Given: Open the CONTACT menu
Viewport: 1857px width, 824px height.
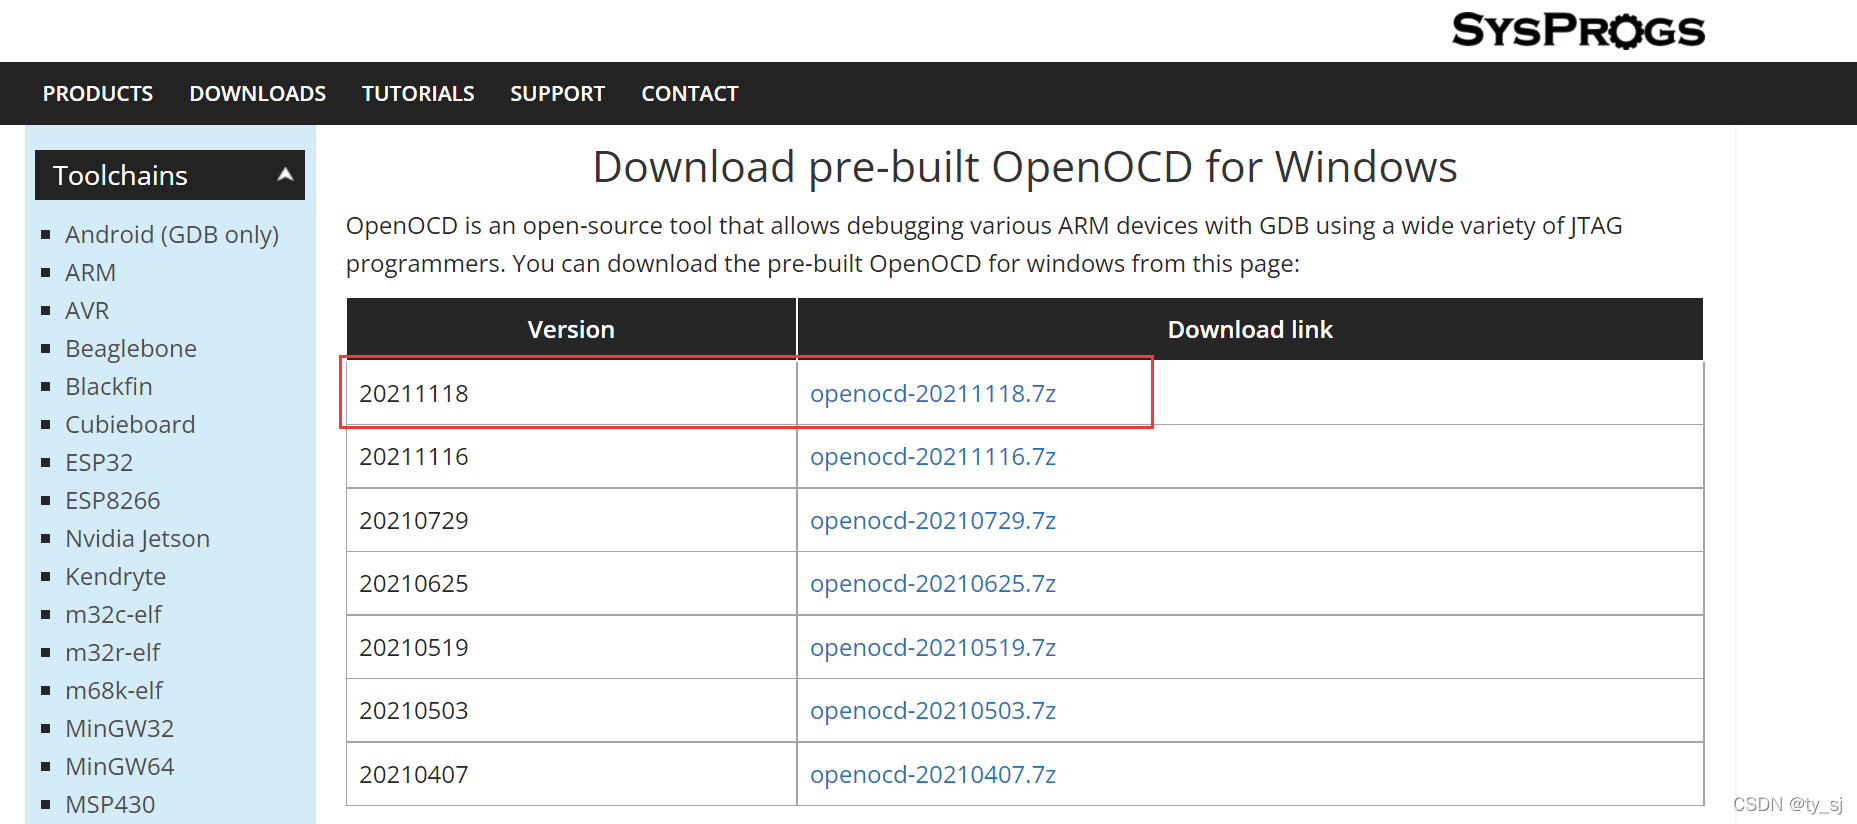Looking at the screenshot, I should coord(690,94).
